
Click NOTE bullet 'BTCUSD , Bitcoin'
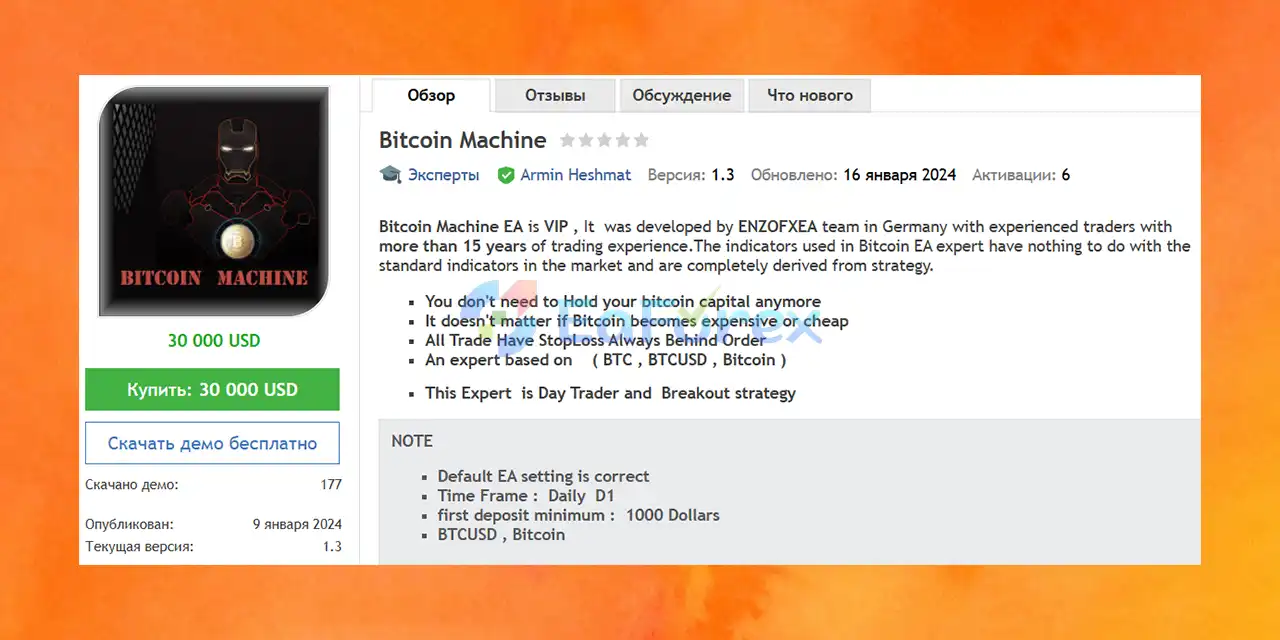501,535
